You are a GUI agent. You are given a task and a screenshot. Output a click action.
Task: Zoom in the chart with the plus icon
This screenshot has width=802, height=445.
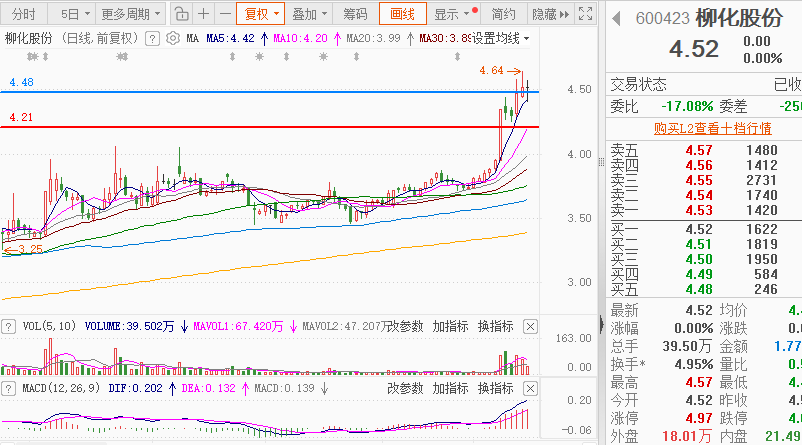pyautogui.click(x=203, y=14)
